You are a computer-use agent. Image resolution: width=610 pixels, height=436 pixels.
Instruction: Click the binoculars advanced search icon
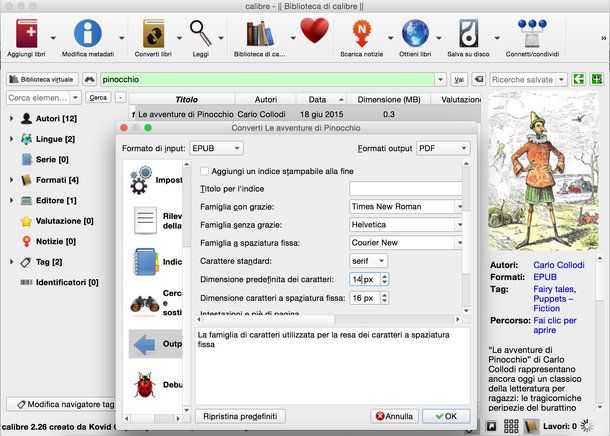[x=89, y=79]
